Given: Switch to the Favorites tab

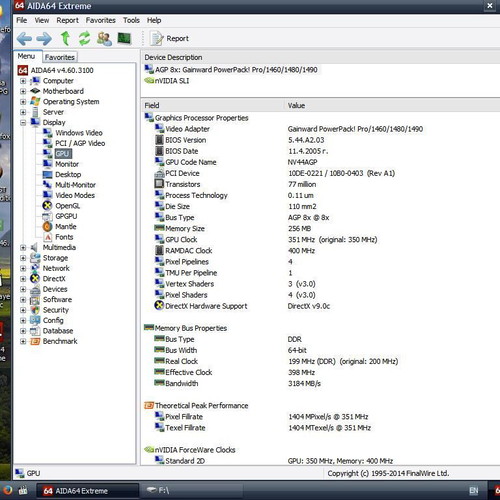Looking at the screenshot, I should [x=60, y=57].
